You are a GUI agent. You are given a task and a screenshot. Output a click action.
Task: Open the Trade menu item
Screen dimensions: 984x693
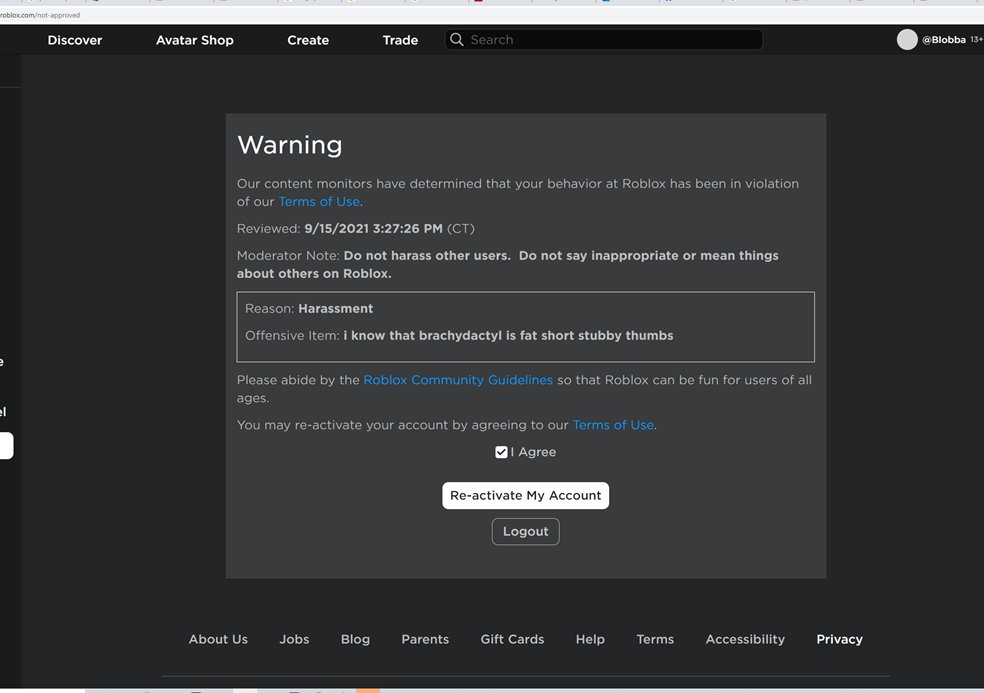point(400,40)
